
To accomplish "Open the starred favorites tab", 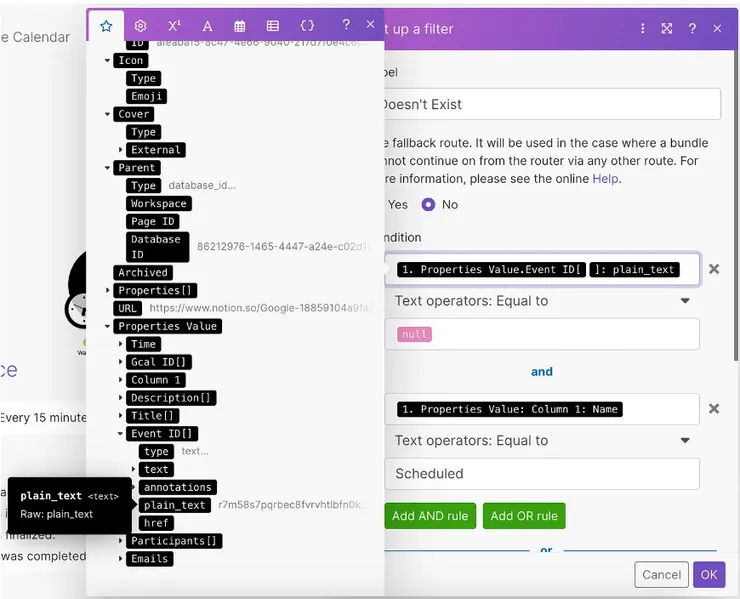I will coord(106,26).
